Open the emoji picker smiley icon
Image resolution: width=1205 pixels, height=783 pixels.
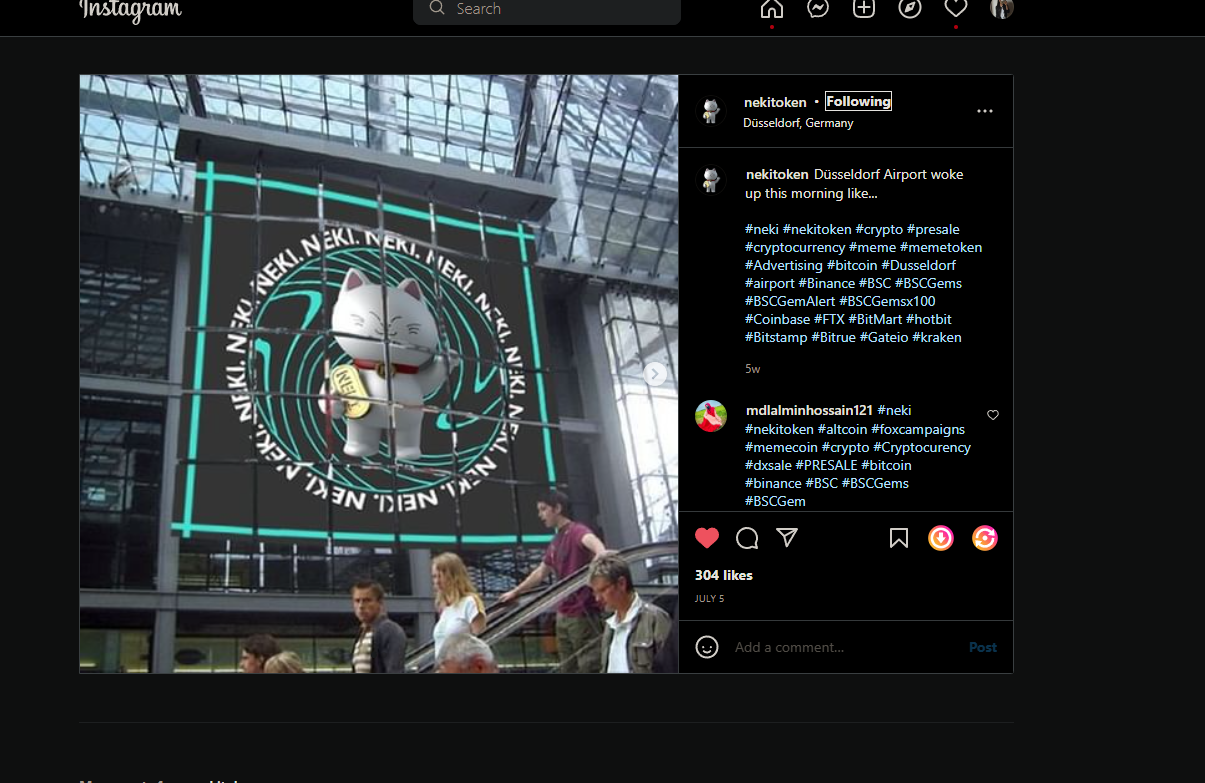click(x=707, y=647)
